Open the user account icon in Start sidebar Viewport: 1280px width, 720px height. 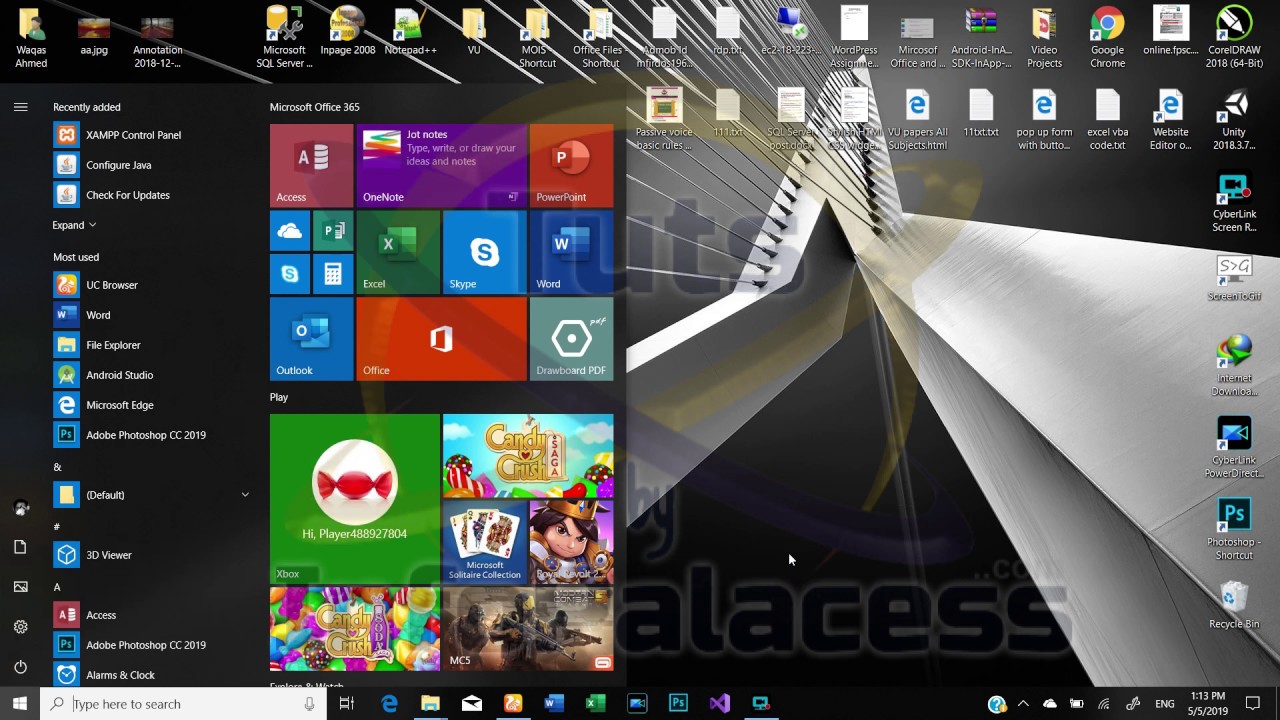20,507
